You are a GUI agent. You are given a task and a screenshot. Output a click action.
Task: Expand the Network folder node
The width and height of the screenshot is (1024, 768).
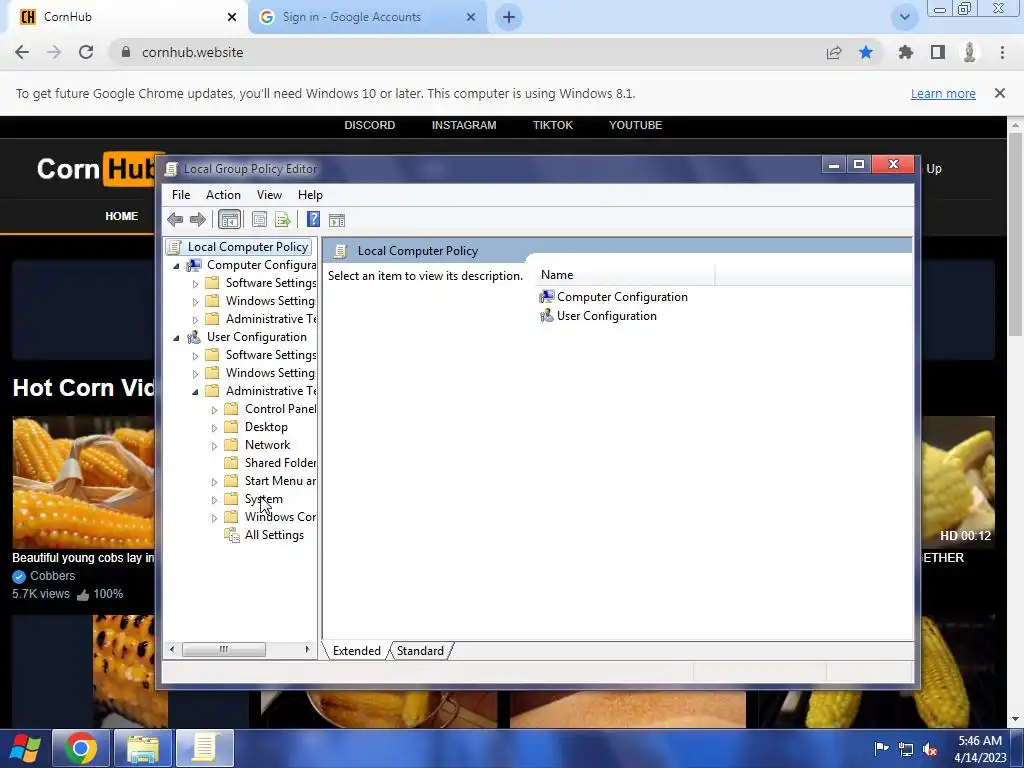(214, 446)
